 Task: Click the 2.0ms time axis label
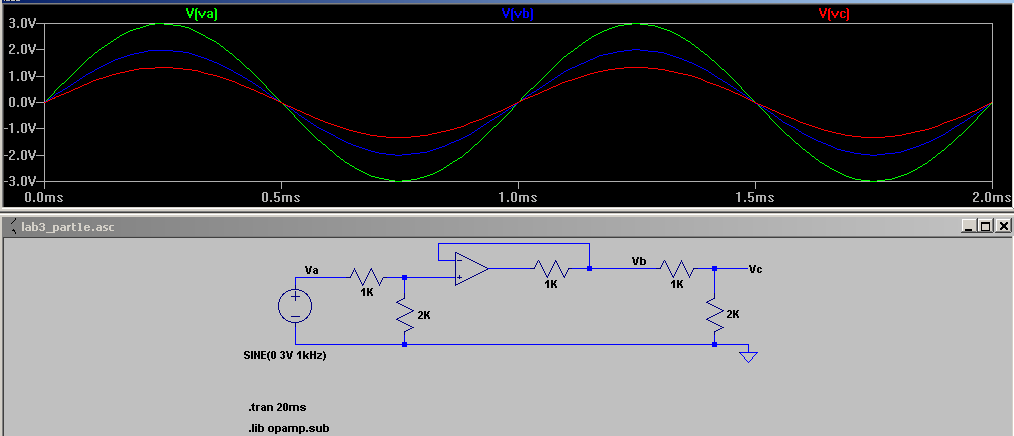992,197
